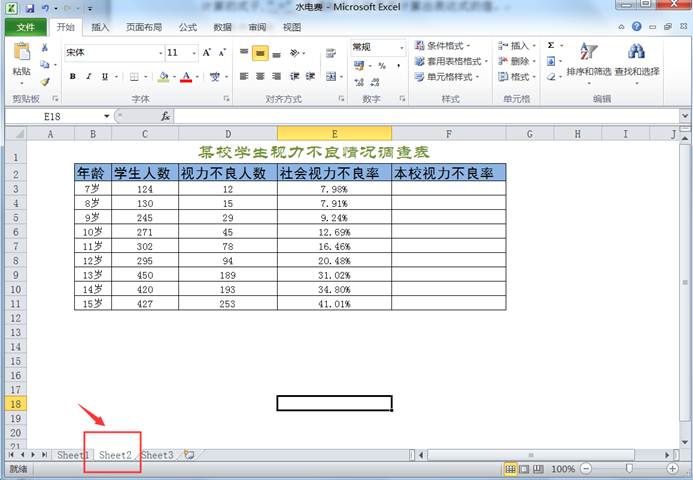Open the font size dropdown
693x480 pixels.
[191, 52]
